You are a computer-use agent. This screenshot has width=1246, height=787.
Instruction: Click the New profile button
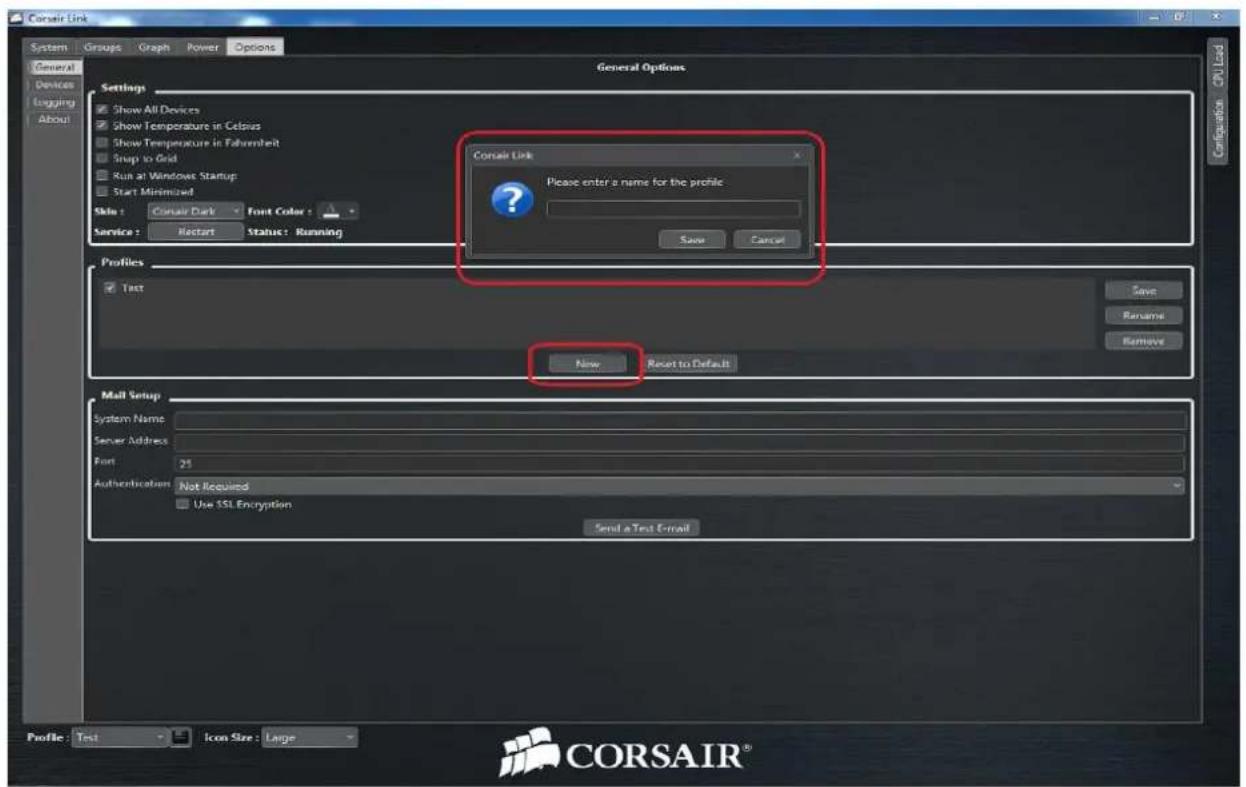(587, 364)
